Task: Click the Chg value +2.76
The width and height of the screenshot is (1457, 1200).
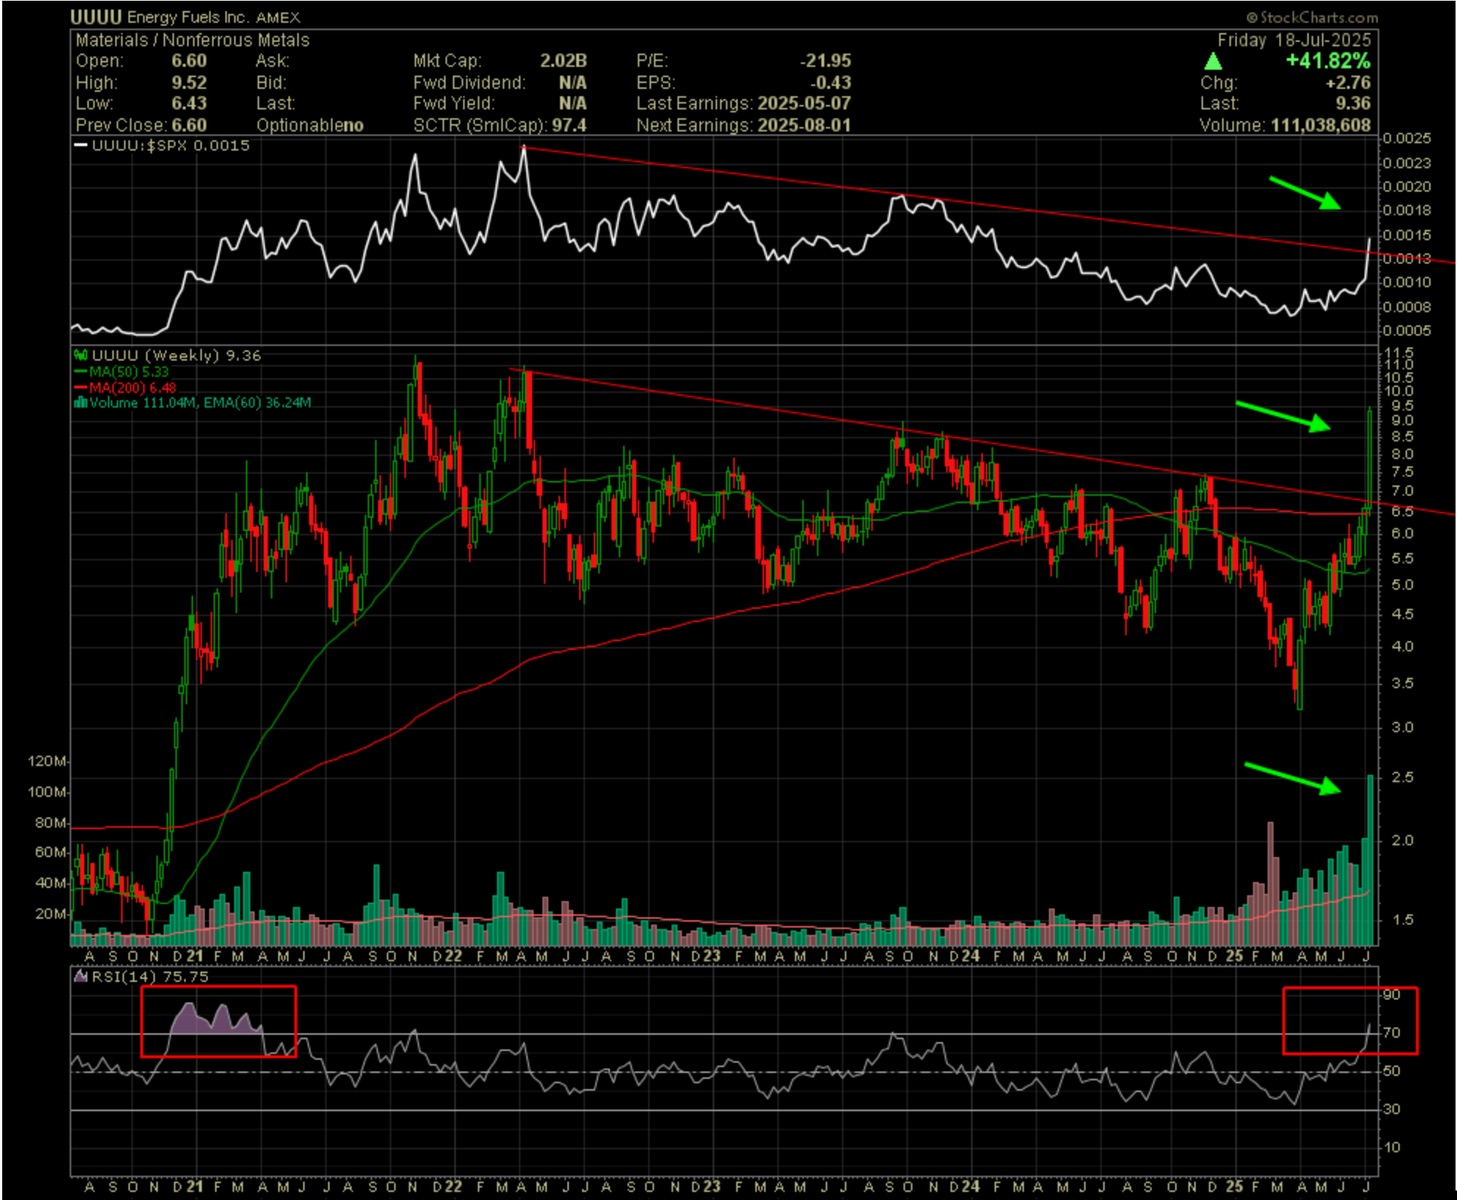Action: pos(1348,83)
